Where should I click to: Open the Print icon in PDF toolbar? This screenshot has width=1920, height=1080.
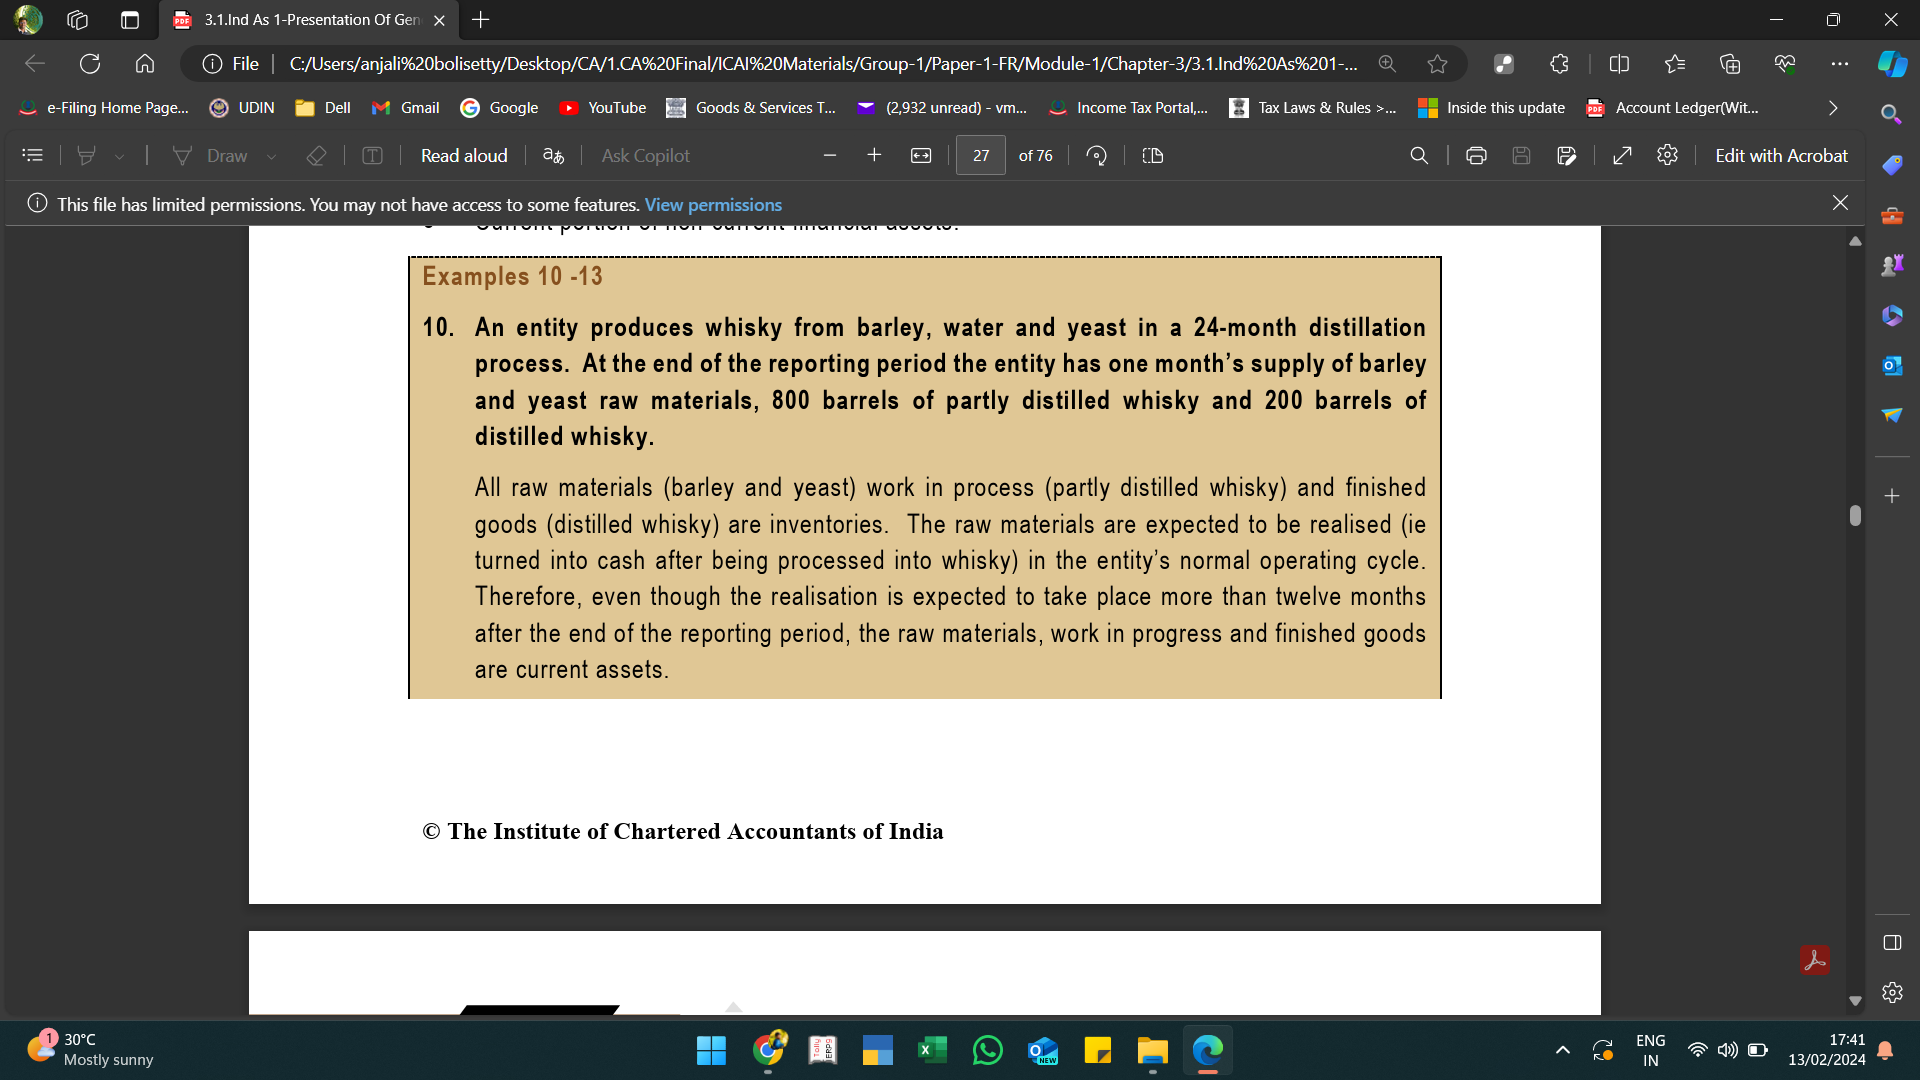tap(1476, 156)
